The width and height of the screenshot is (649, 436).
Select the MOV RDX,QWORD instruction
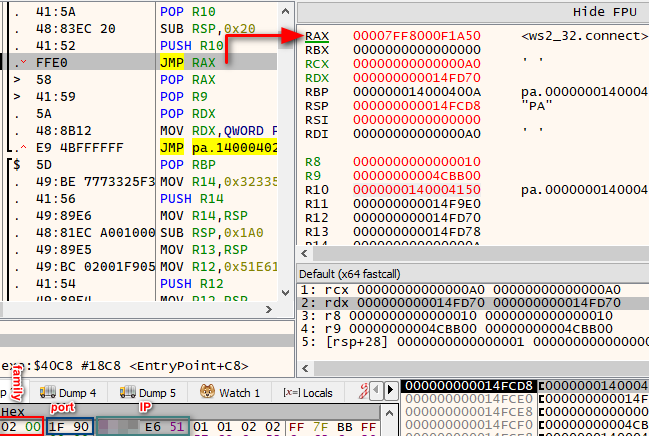219,130
